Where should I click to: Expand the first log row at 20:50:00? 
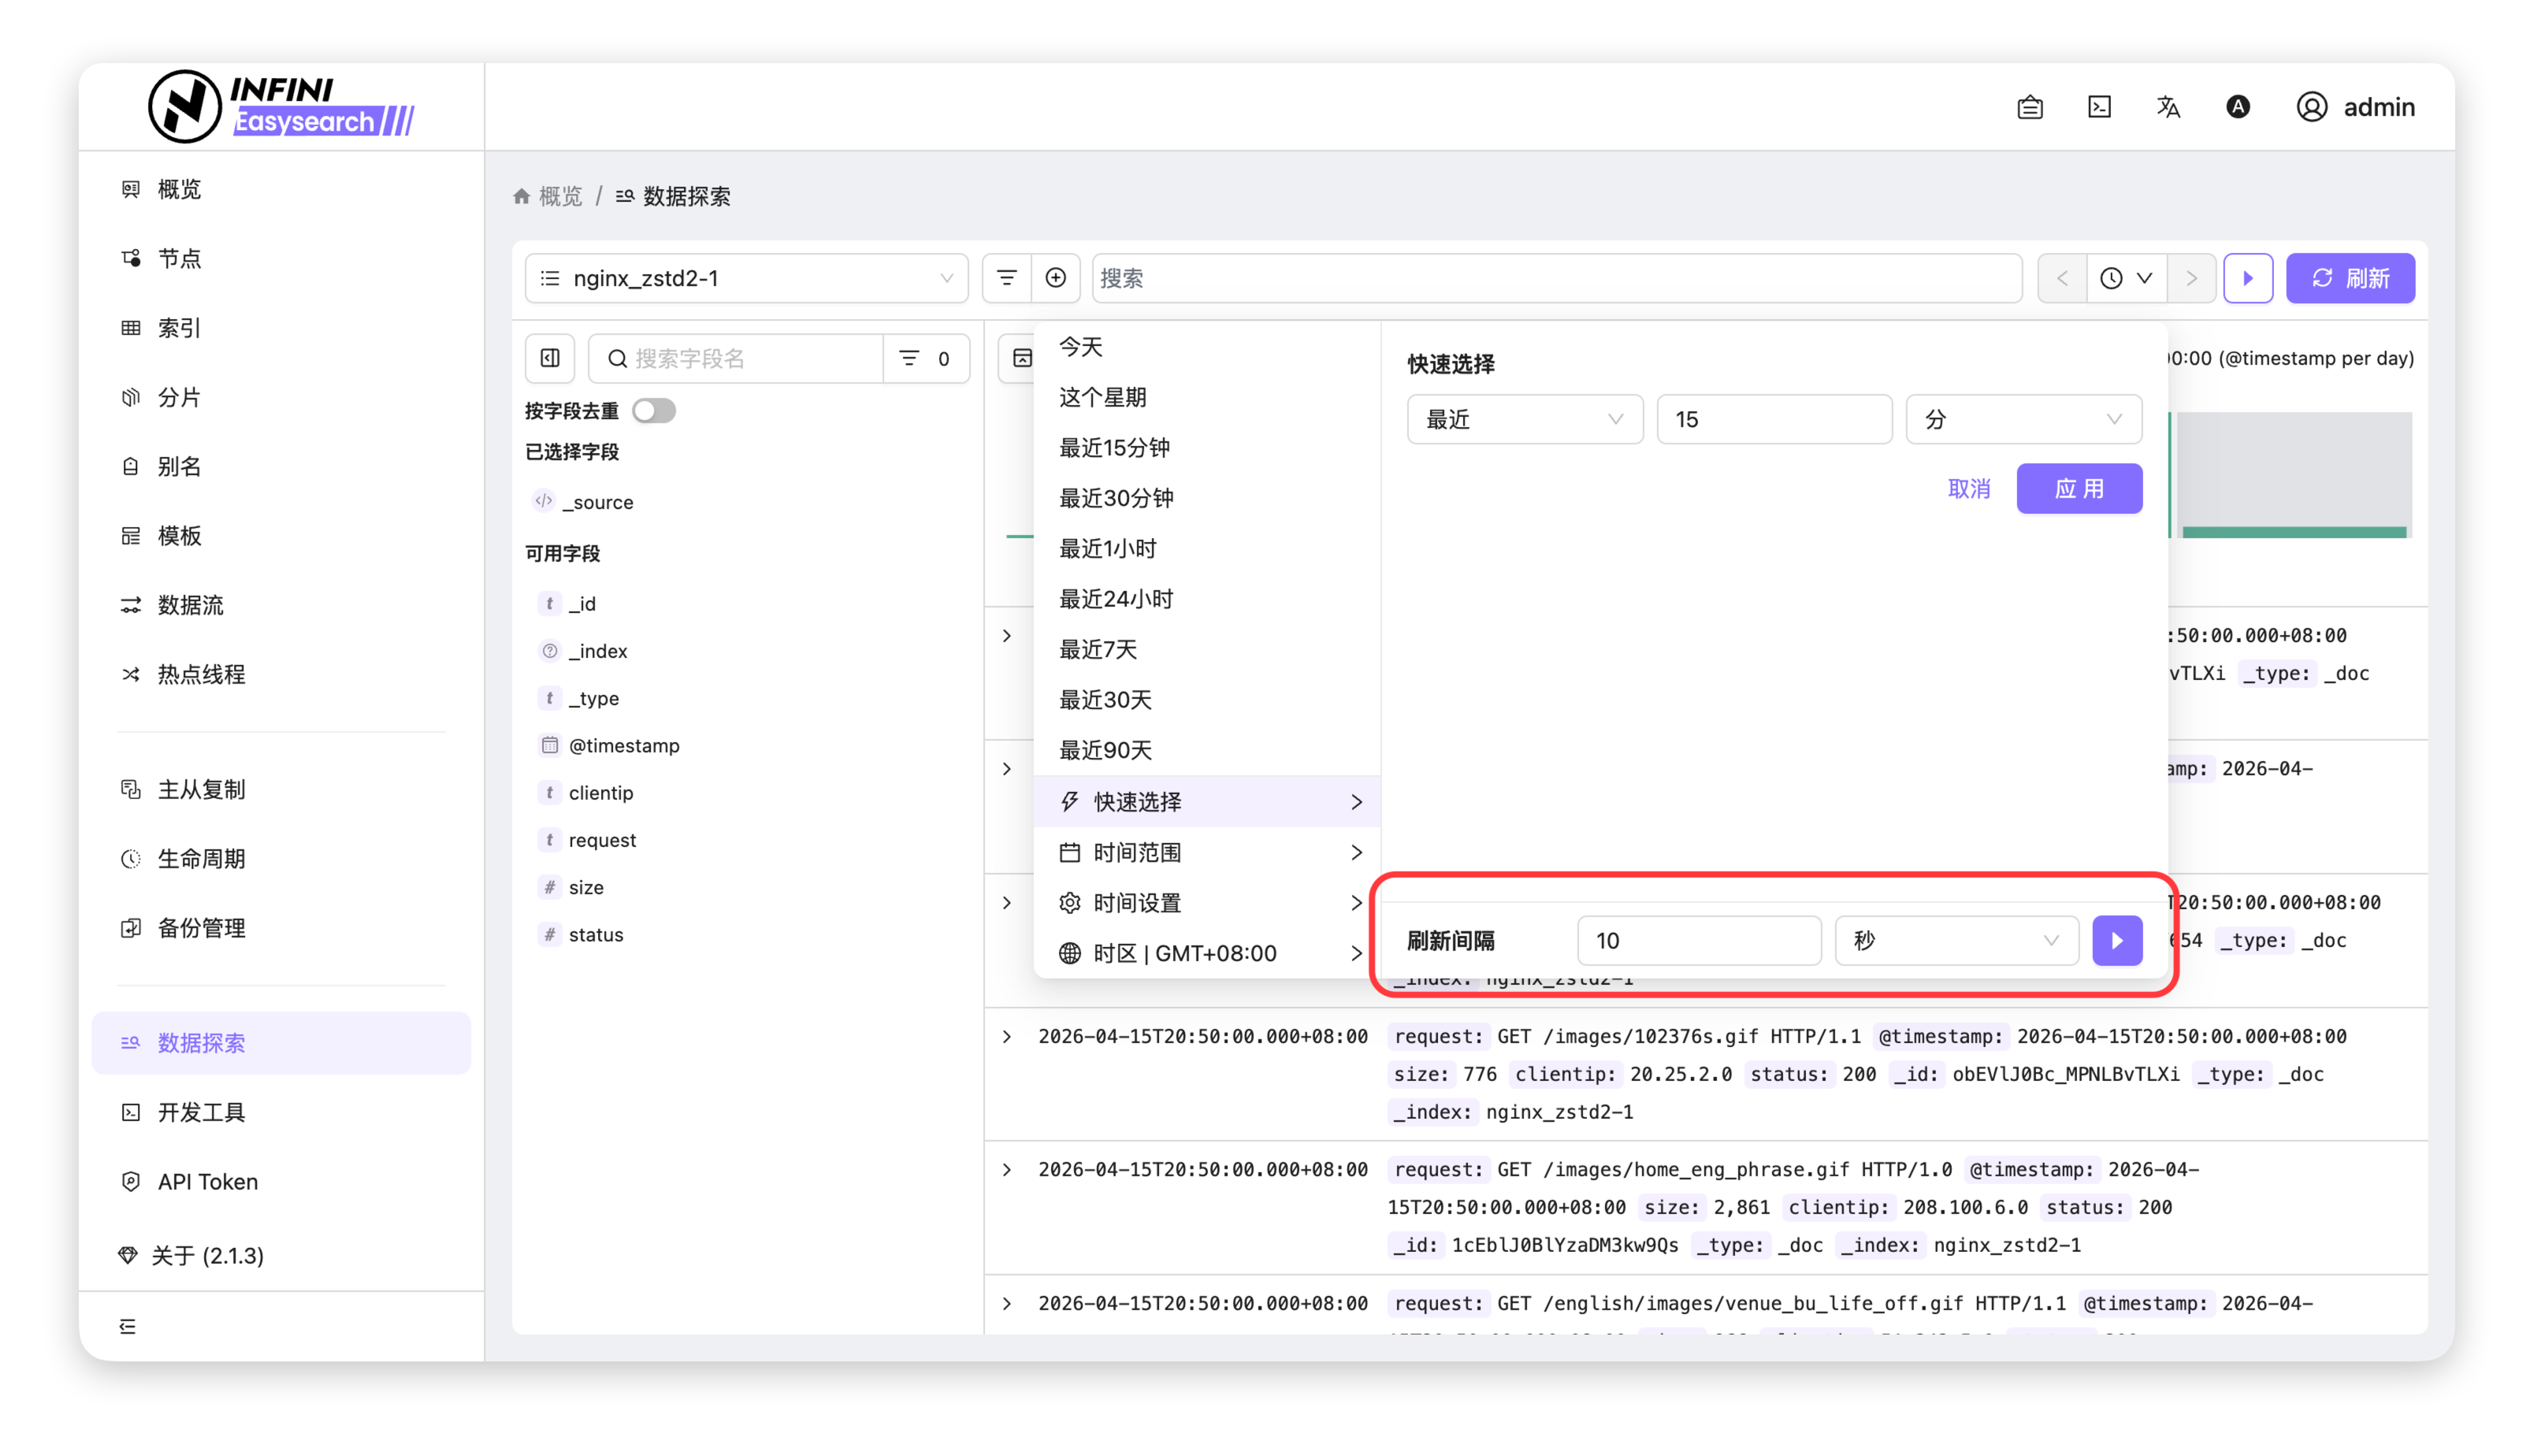point(1007,636)
